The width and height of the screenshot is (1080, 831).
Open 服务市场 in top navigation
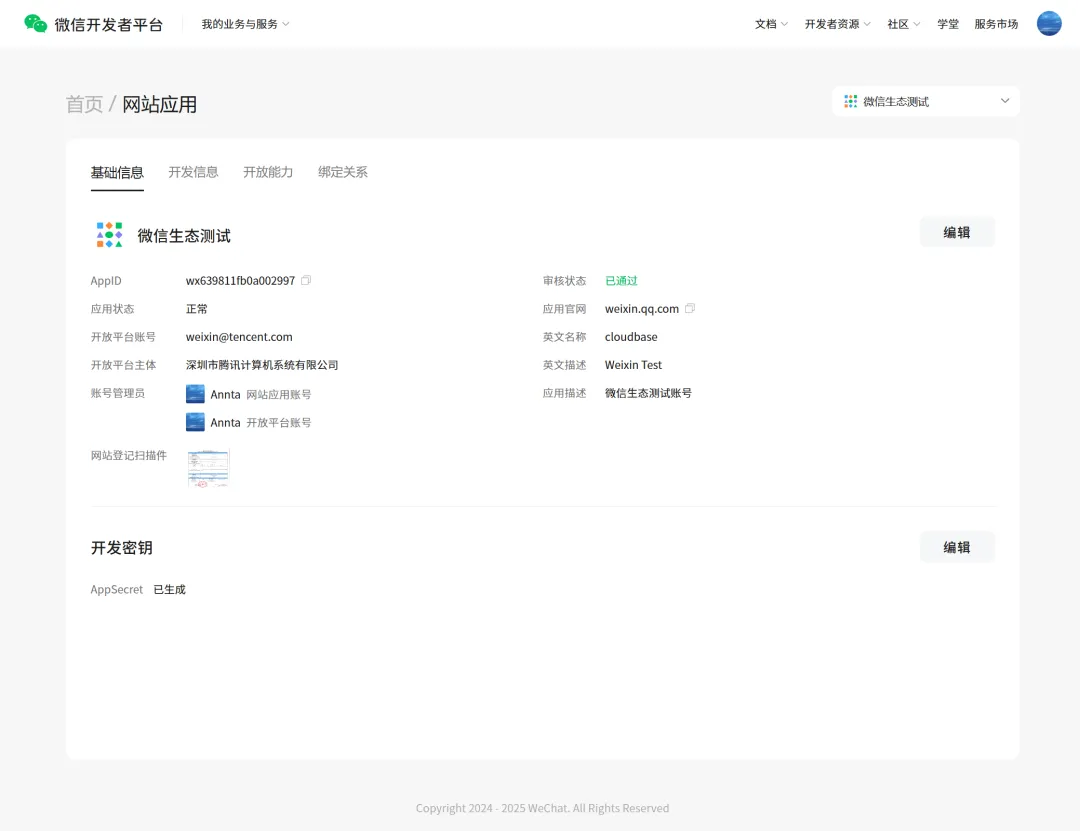pyautogui.click(x=996, y=24)
